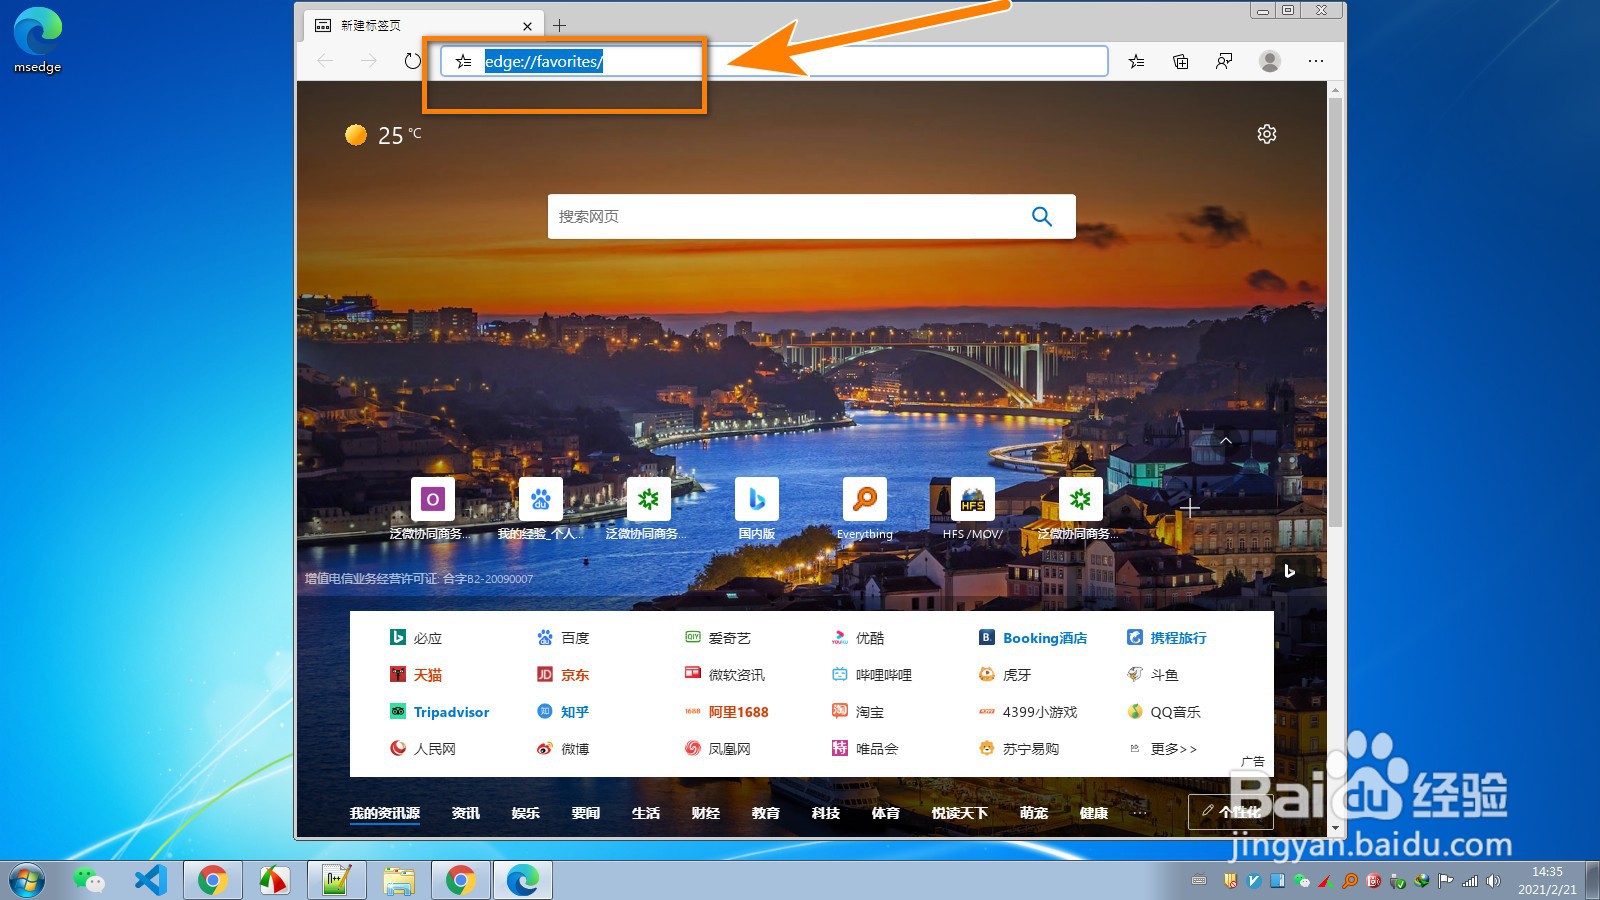Open the user profile avatar
This screenshot has height=900, width=1600.
pos(1270,61)
